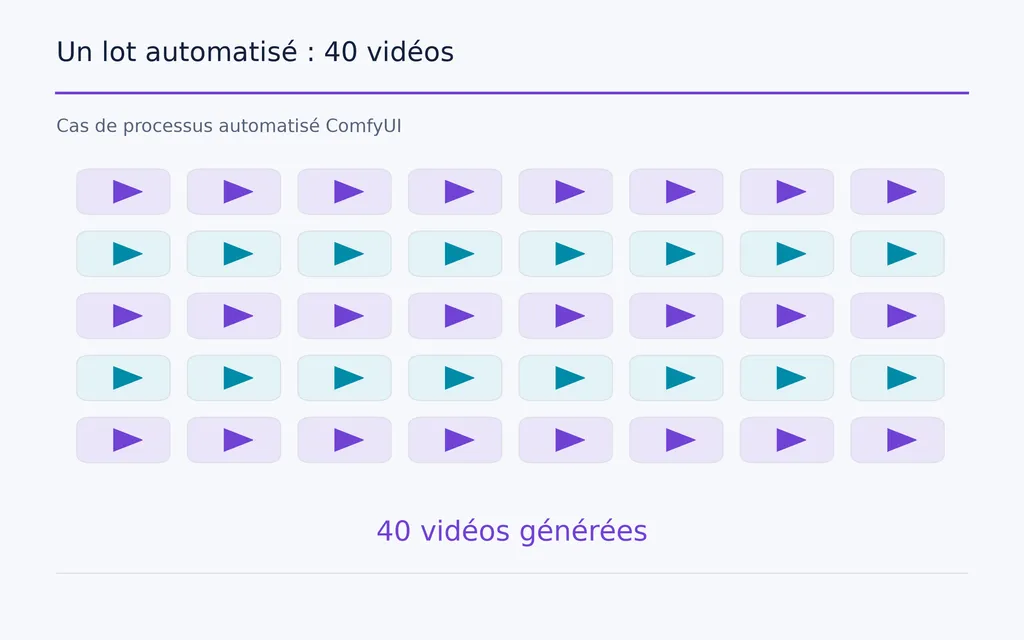Play the first purple video in bottom row
Image resolution: width=1024 pixels, height=640 pixels.
click(x=123, y=440)
